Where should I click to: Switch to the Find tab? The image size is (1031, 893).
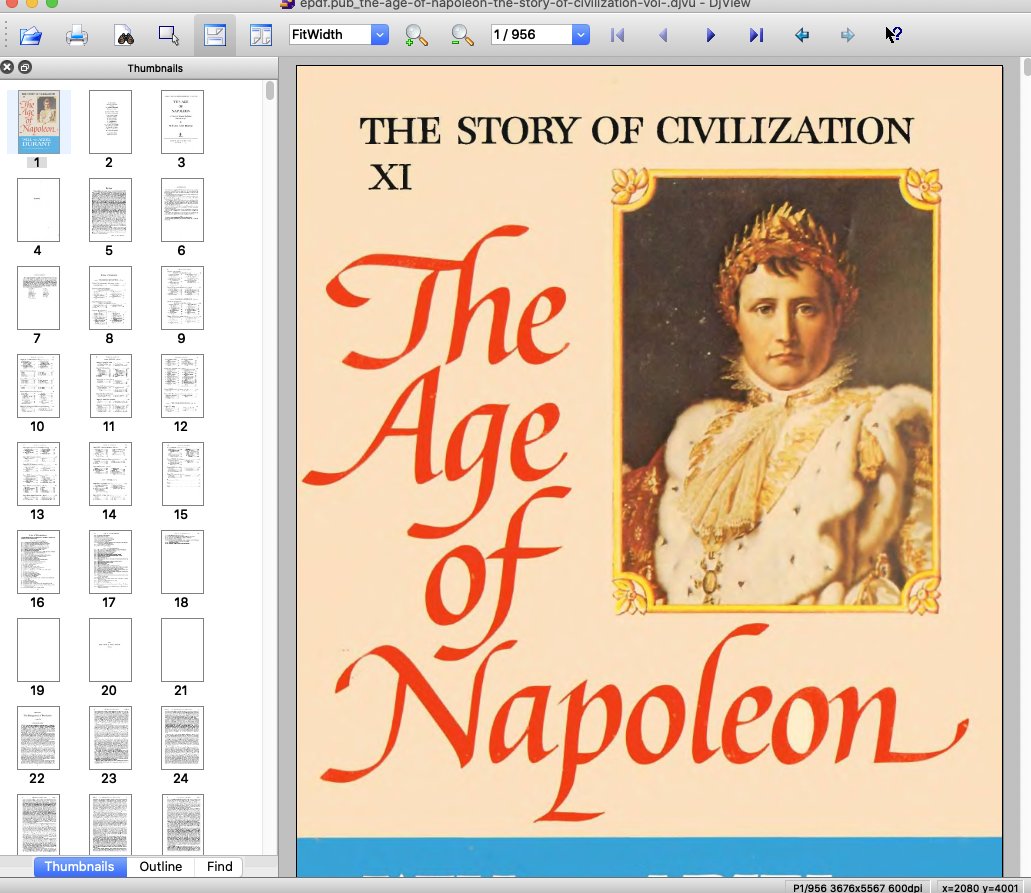pos(220,866)
